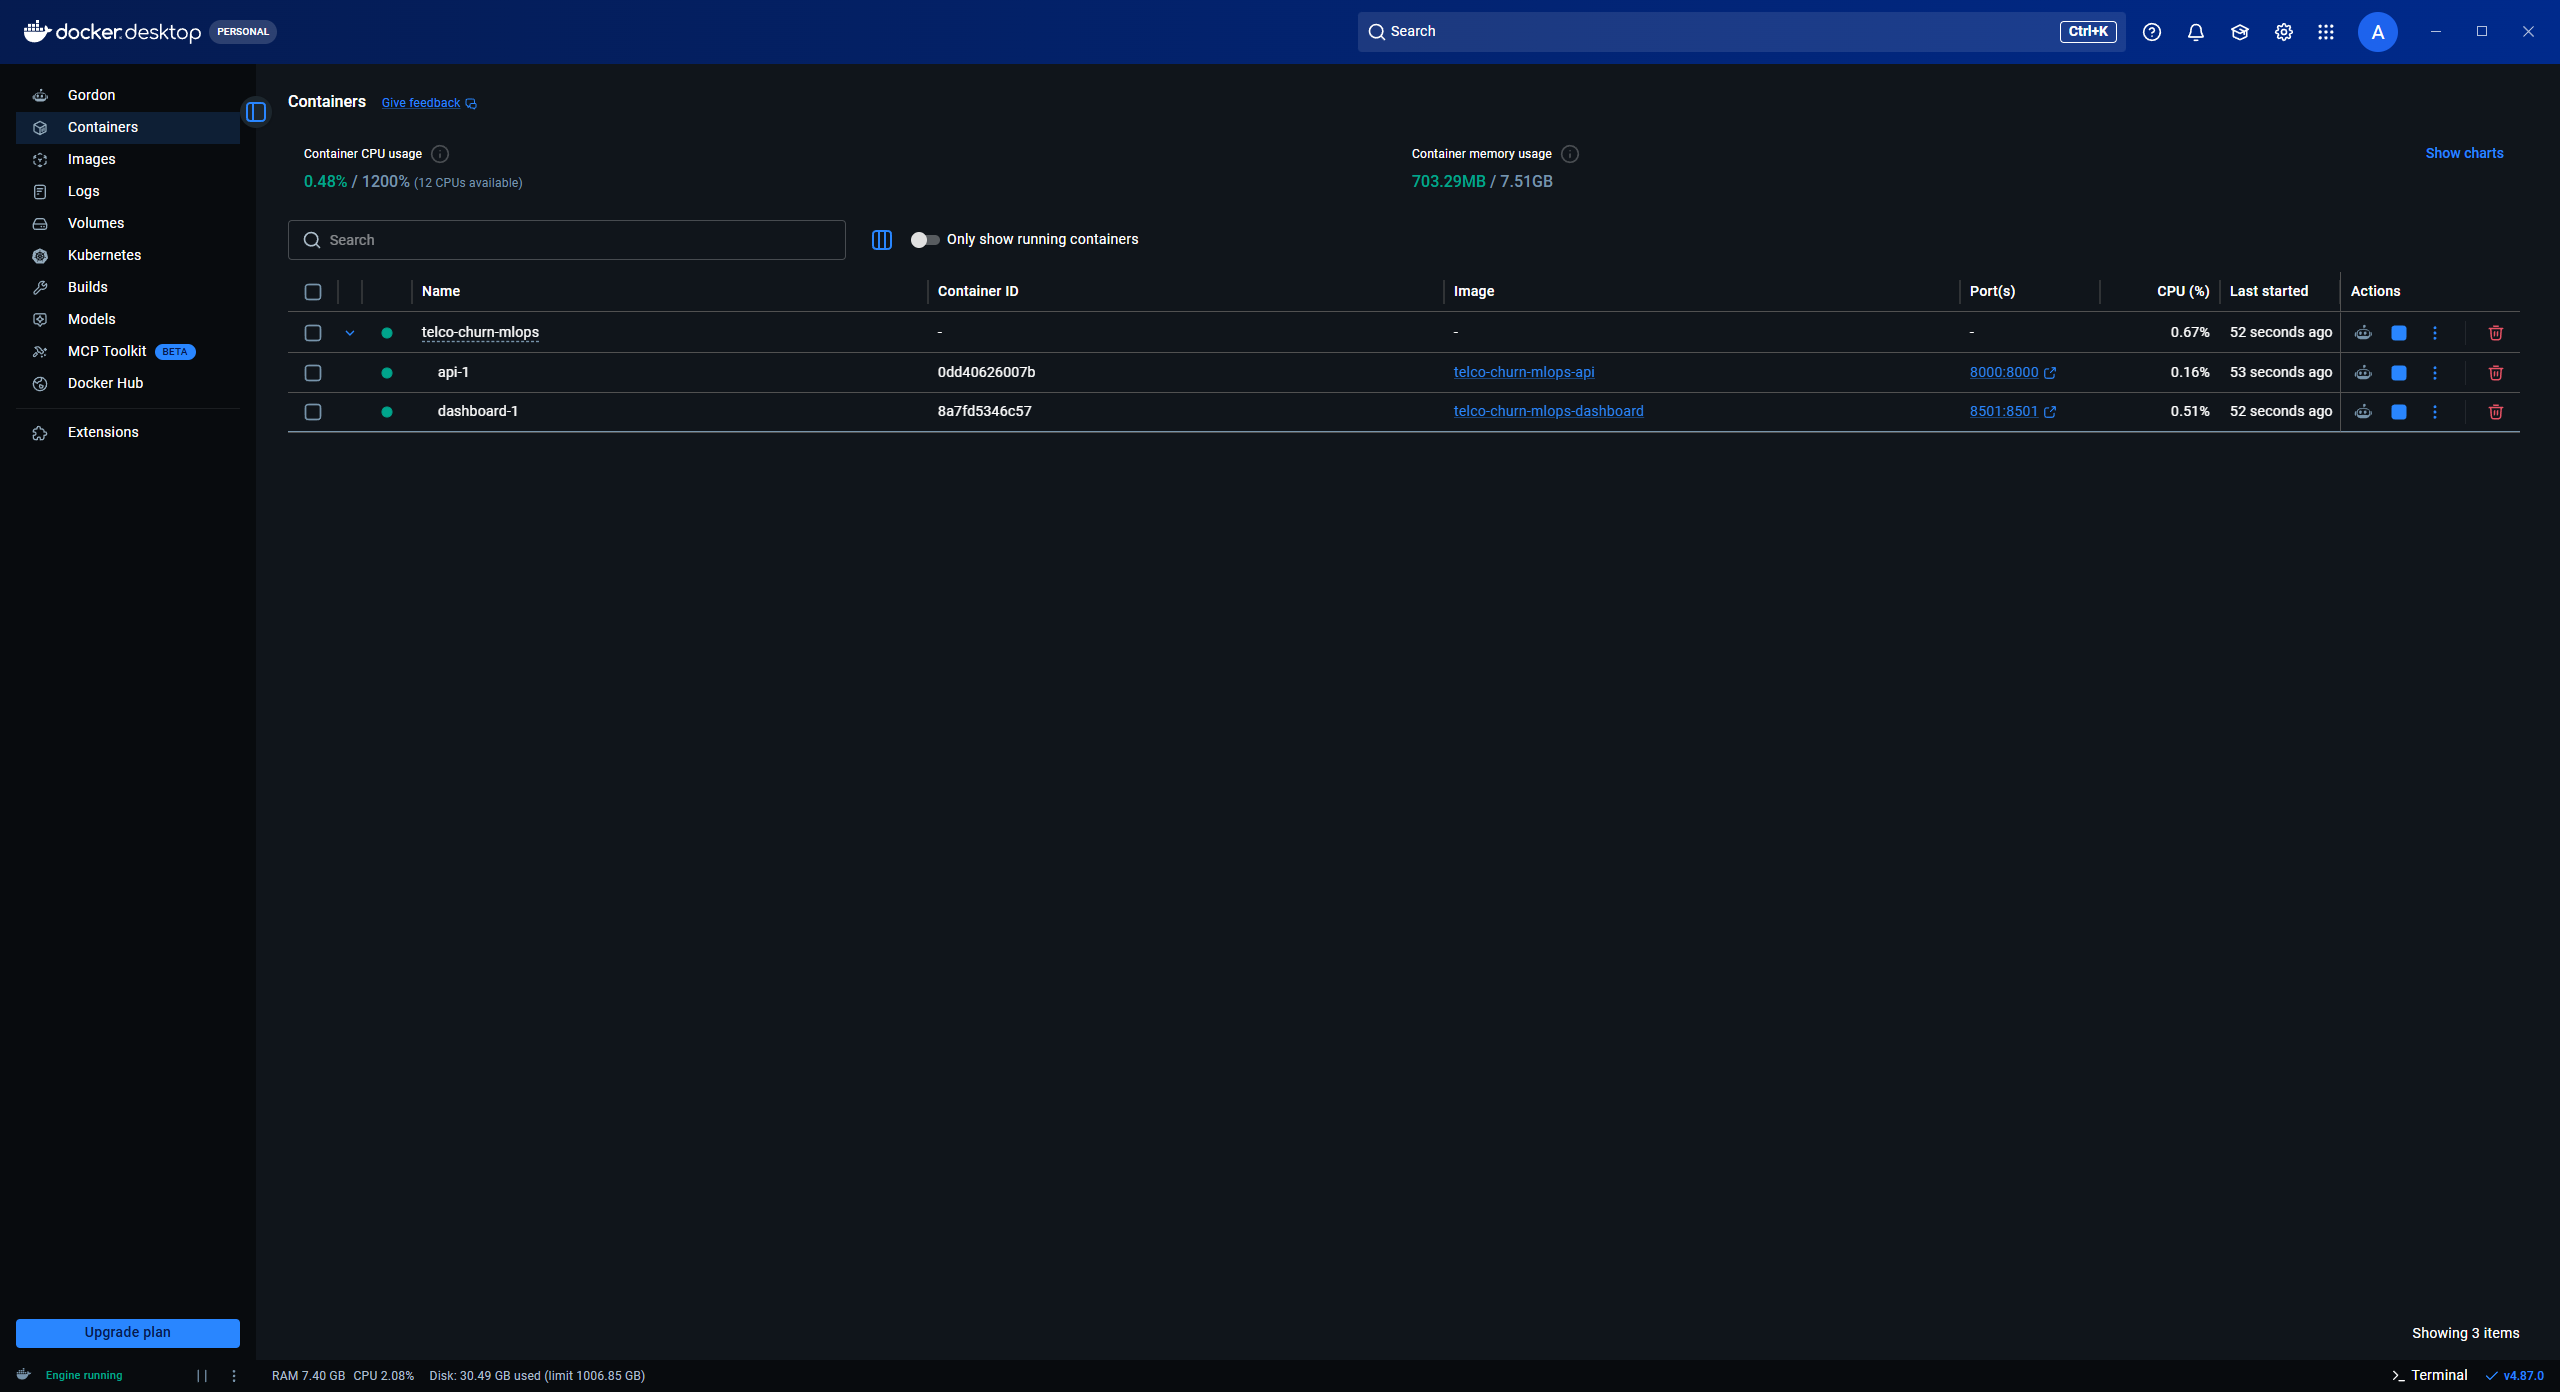Open engine options three-dot menu
This screenshot has height=1392, width=2560.
tap(234, 1376)
